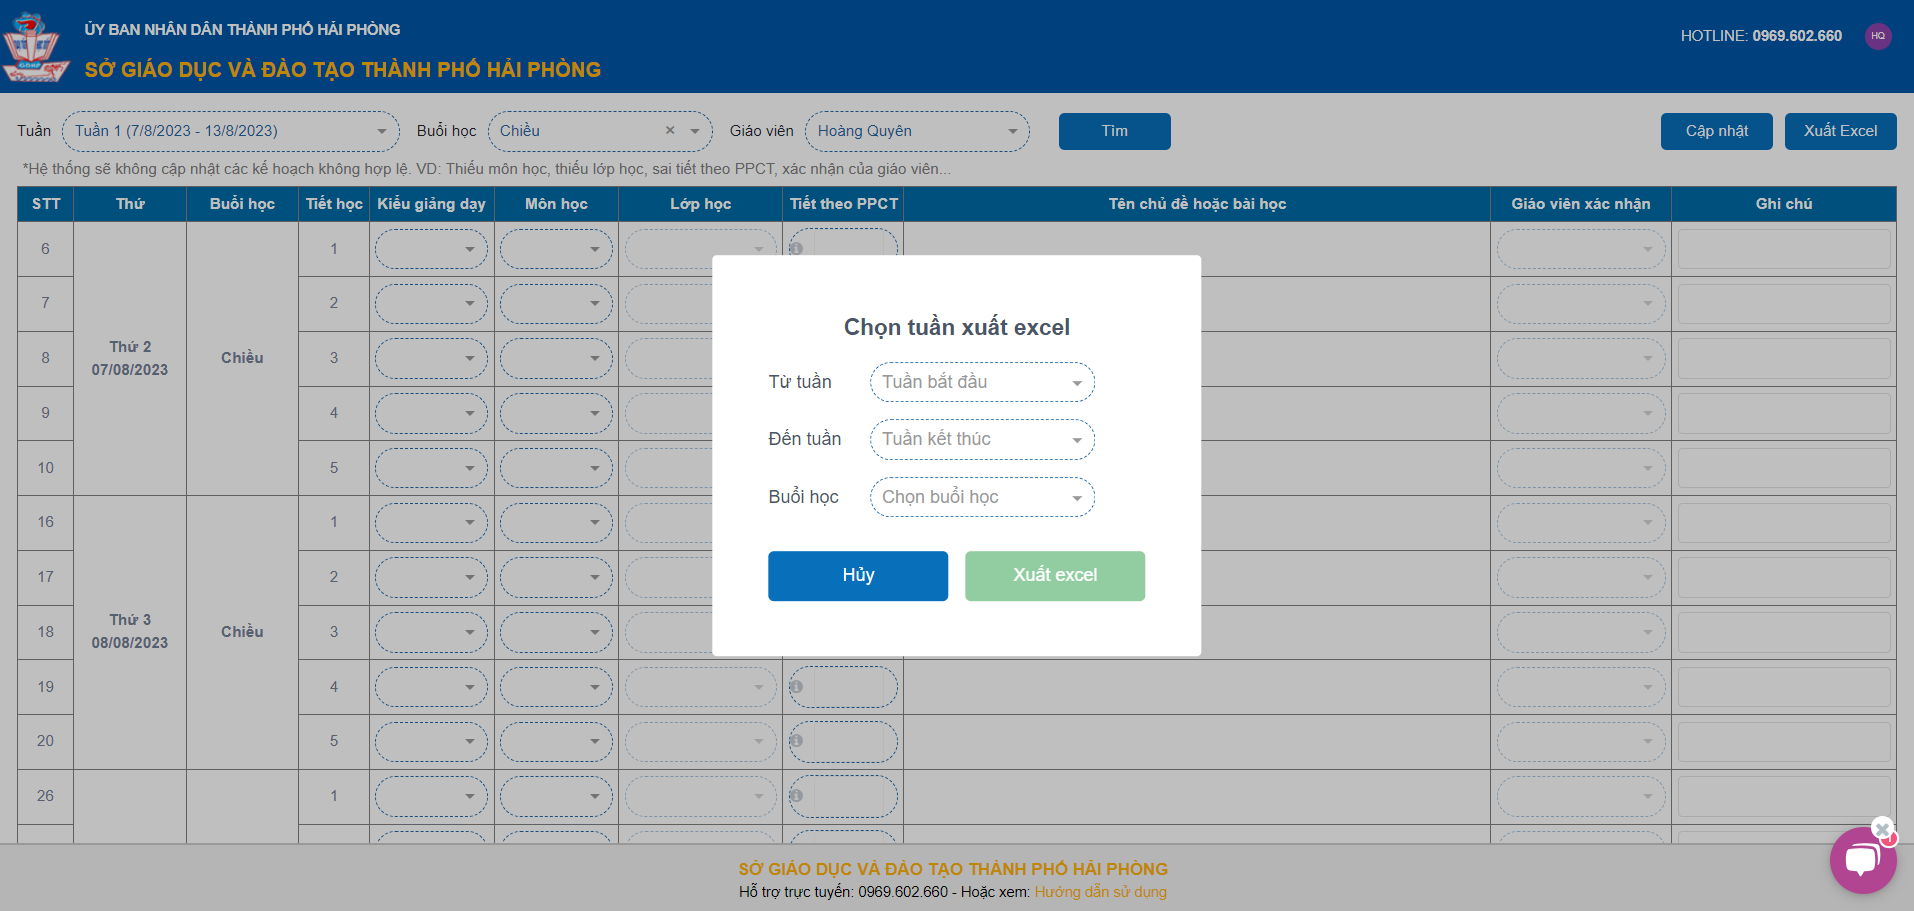Viewport: 1914px width, 911px height.
Task: Click the Ghi chú field in row 6
Action: tap(1783, 249)
